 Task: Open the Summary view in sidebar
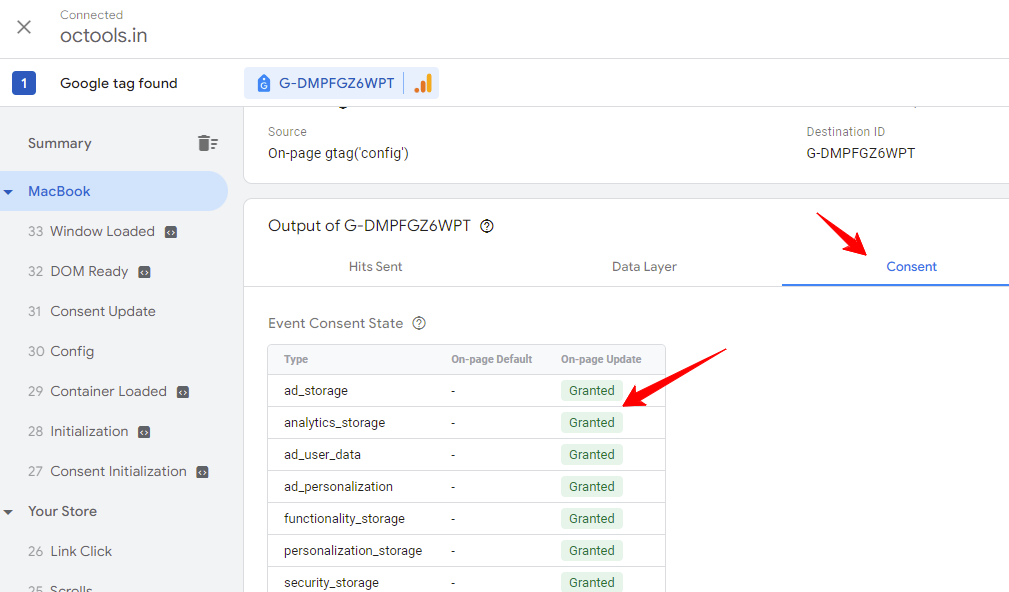[59, 143]
